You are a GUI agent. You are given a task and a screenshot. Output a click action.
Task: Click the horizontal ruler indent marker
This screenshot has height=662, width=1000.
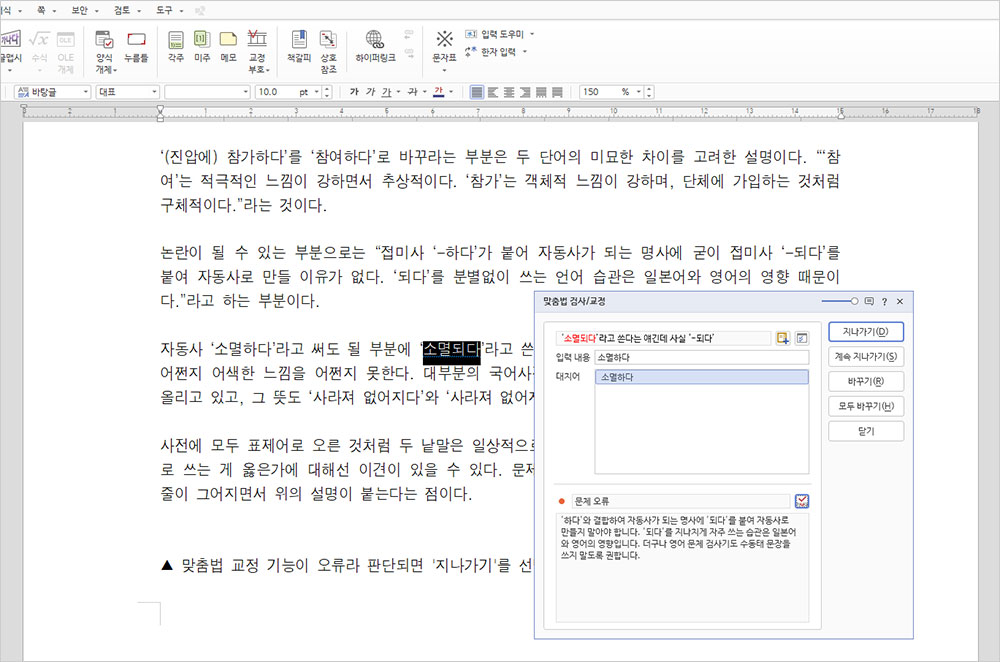point(160,113)
